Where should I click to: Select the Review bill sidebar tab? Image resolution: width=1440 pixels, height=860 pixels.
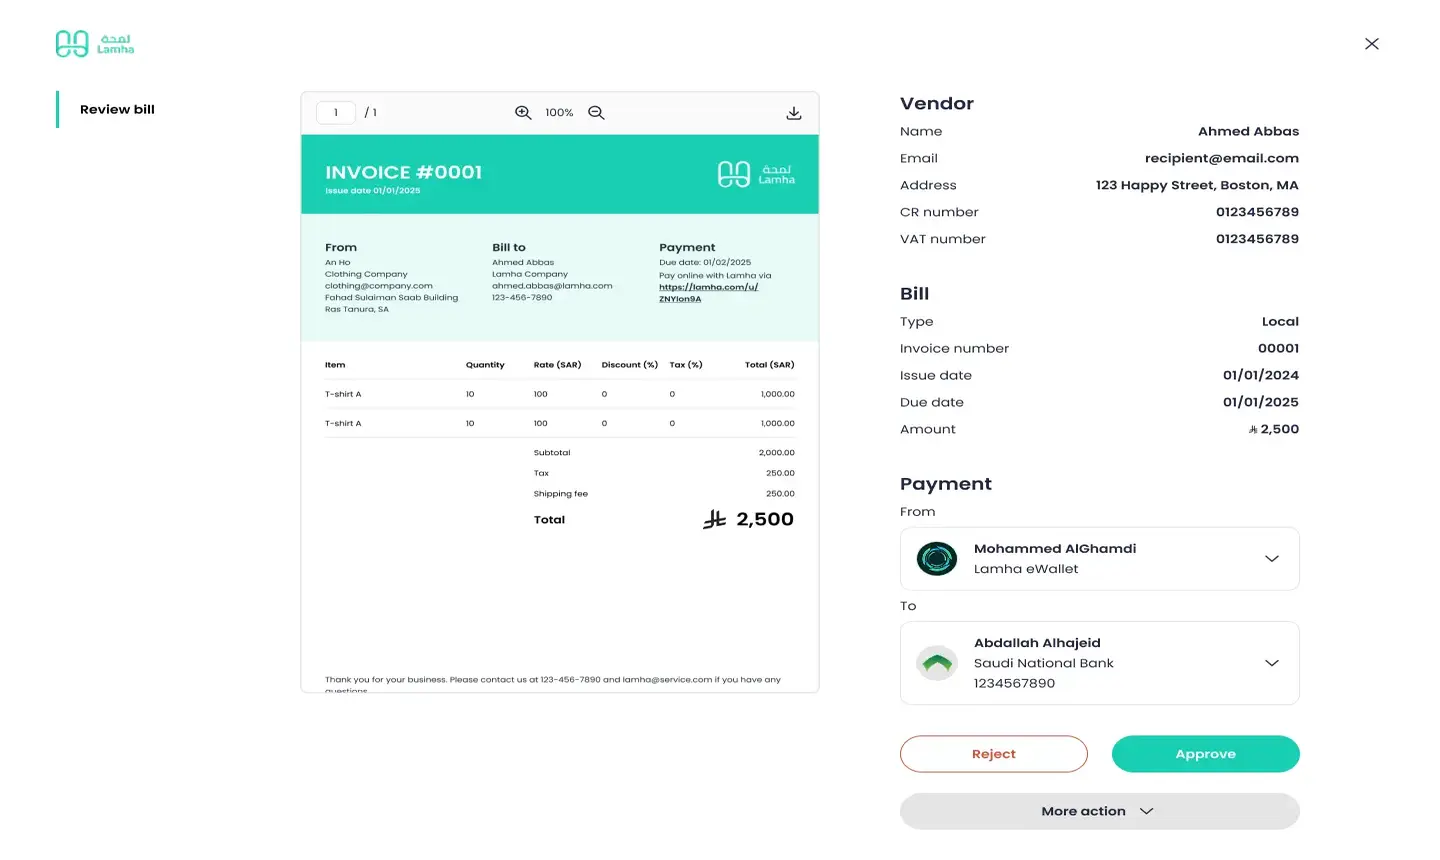pyautogui.click(x=117, y=109)
